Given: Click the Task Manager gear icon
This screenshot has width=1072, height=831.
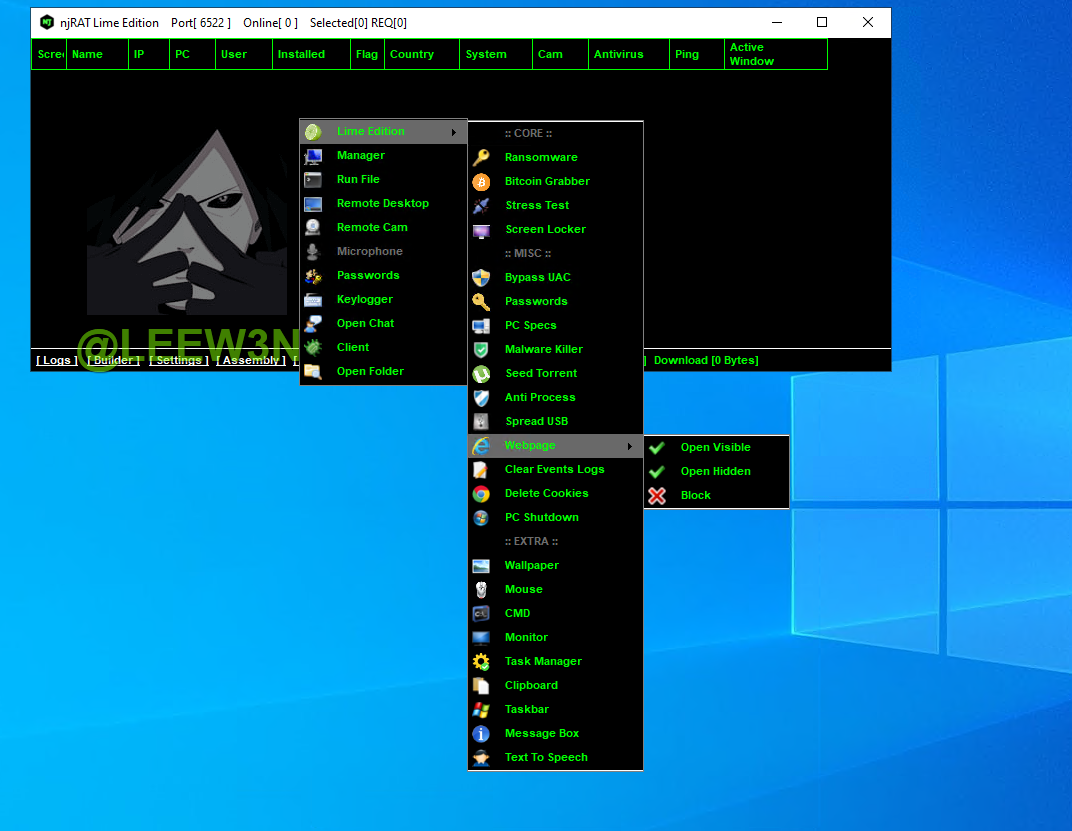Looking at the screenshot, I should (x=481, y=662).
